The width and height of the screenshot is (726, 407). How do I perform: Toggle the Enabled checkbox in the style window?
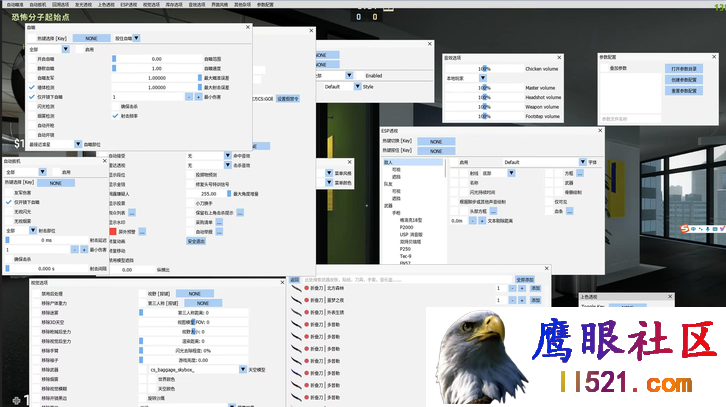click(360, 75)
